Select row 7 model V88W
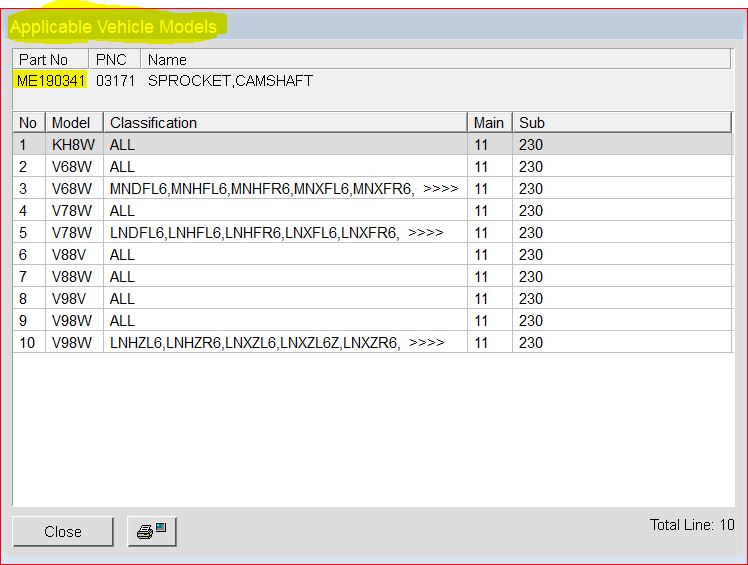This screenshot has width=748, height=565. pos(72,277)
